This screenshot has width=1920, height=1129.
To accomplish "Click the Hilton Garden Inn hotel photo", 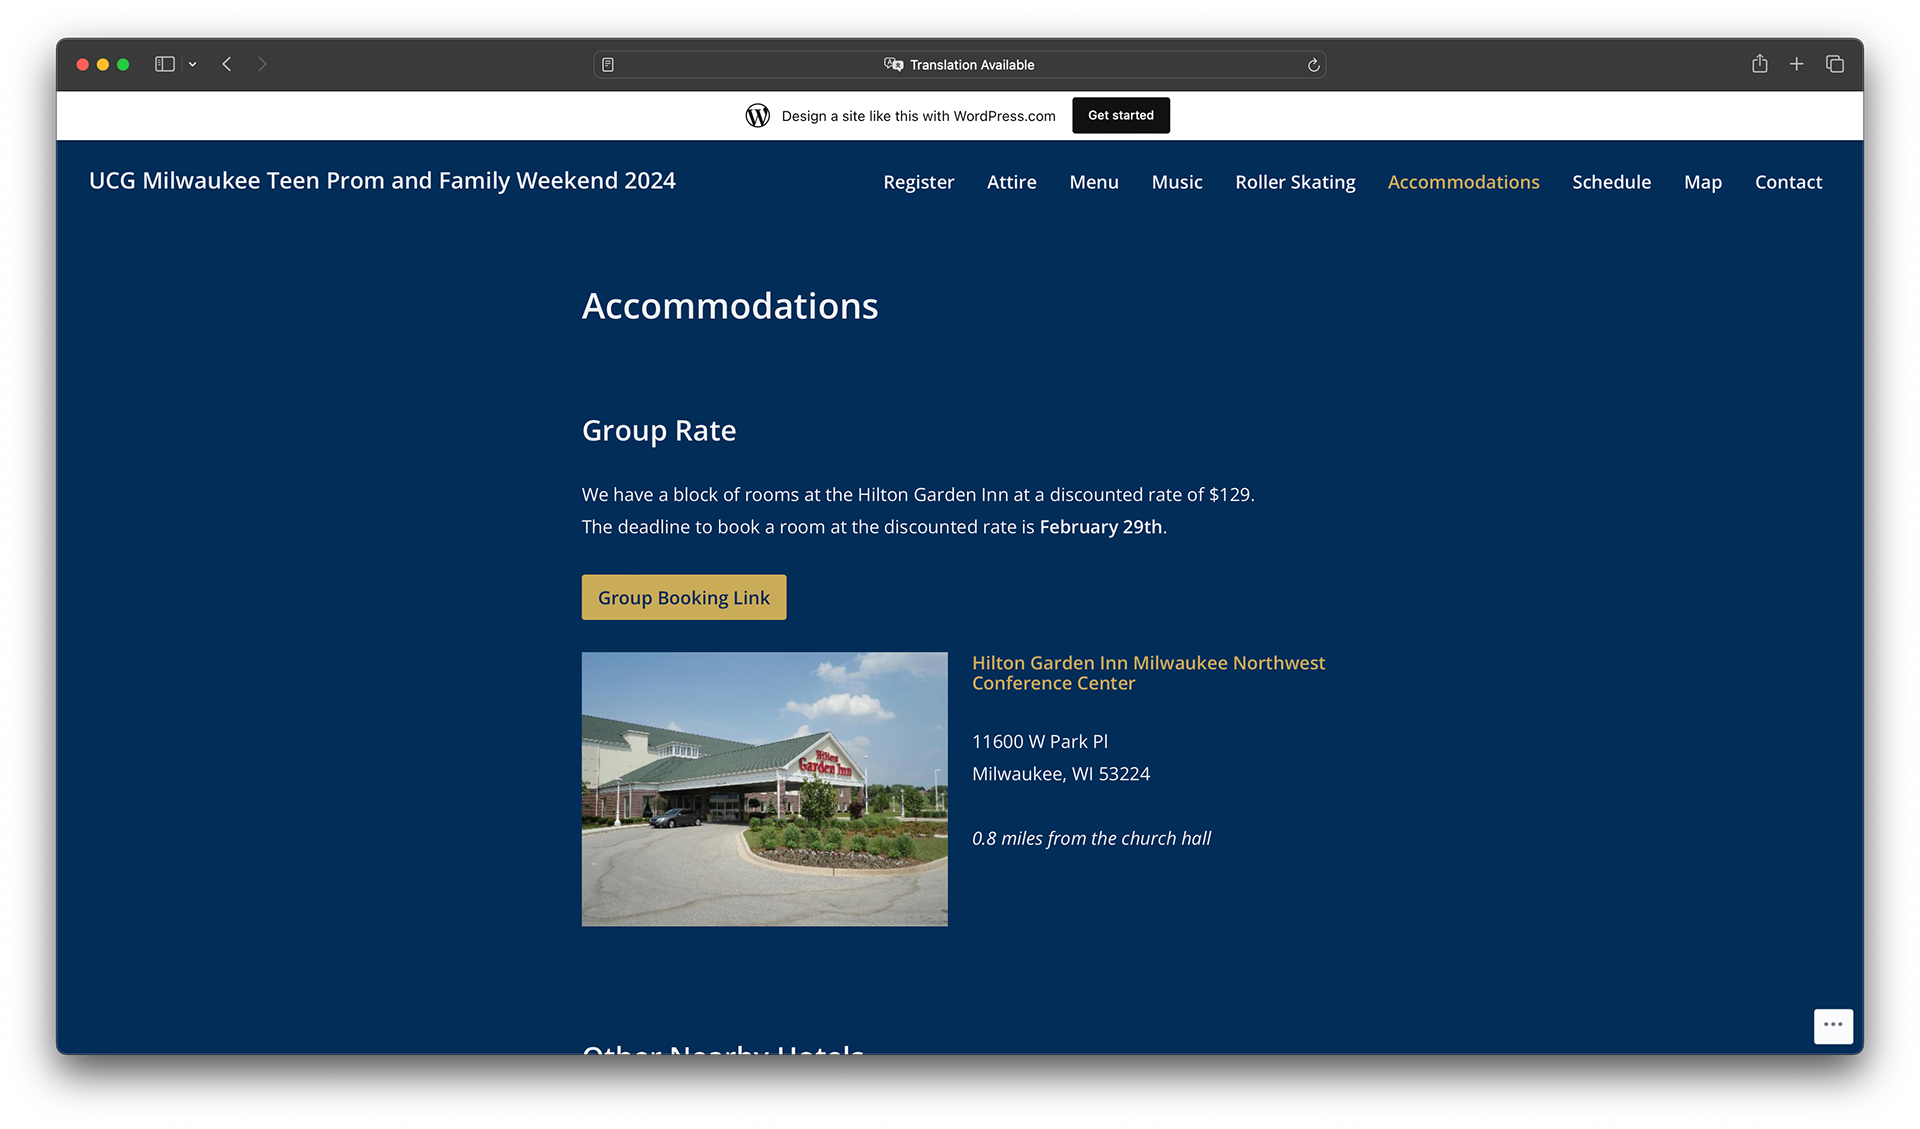I will pyautogui.click(x=765, y=789).
